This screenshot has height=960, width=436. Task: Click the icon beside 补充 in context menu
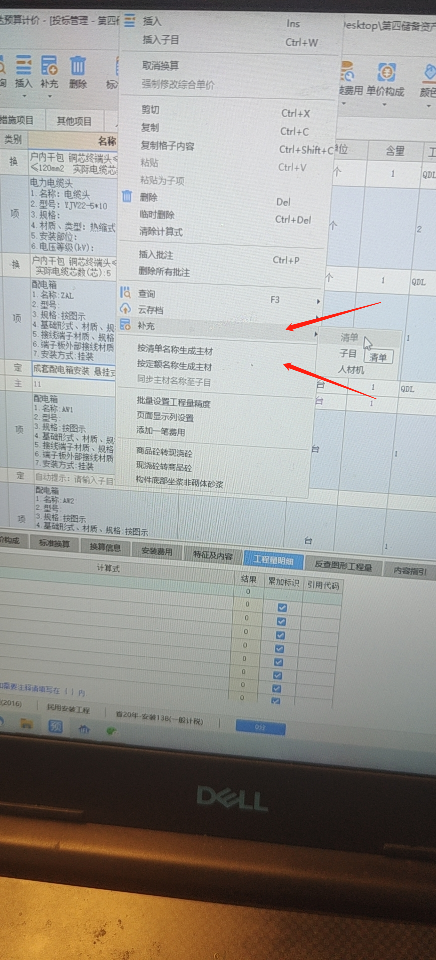click(126, 324)
